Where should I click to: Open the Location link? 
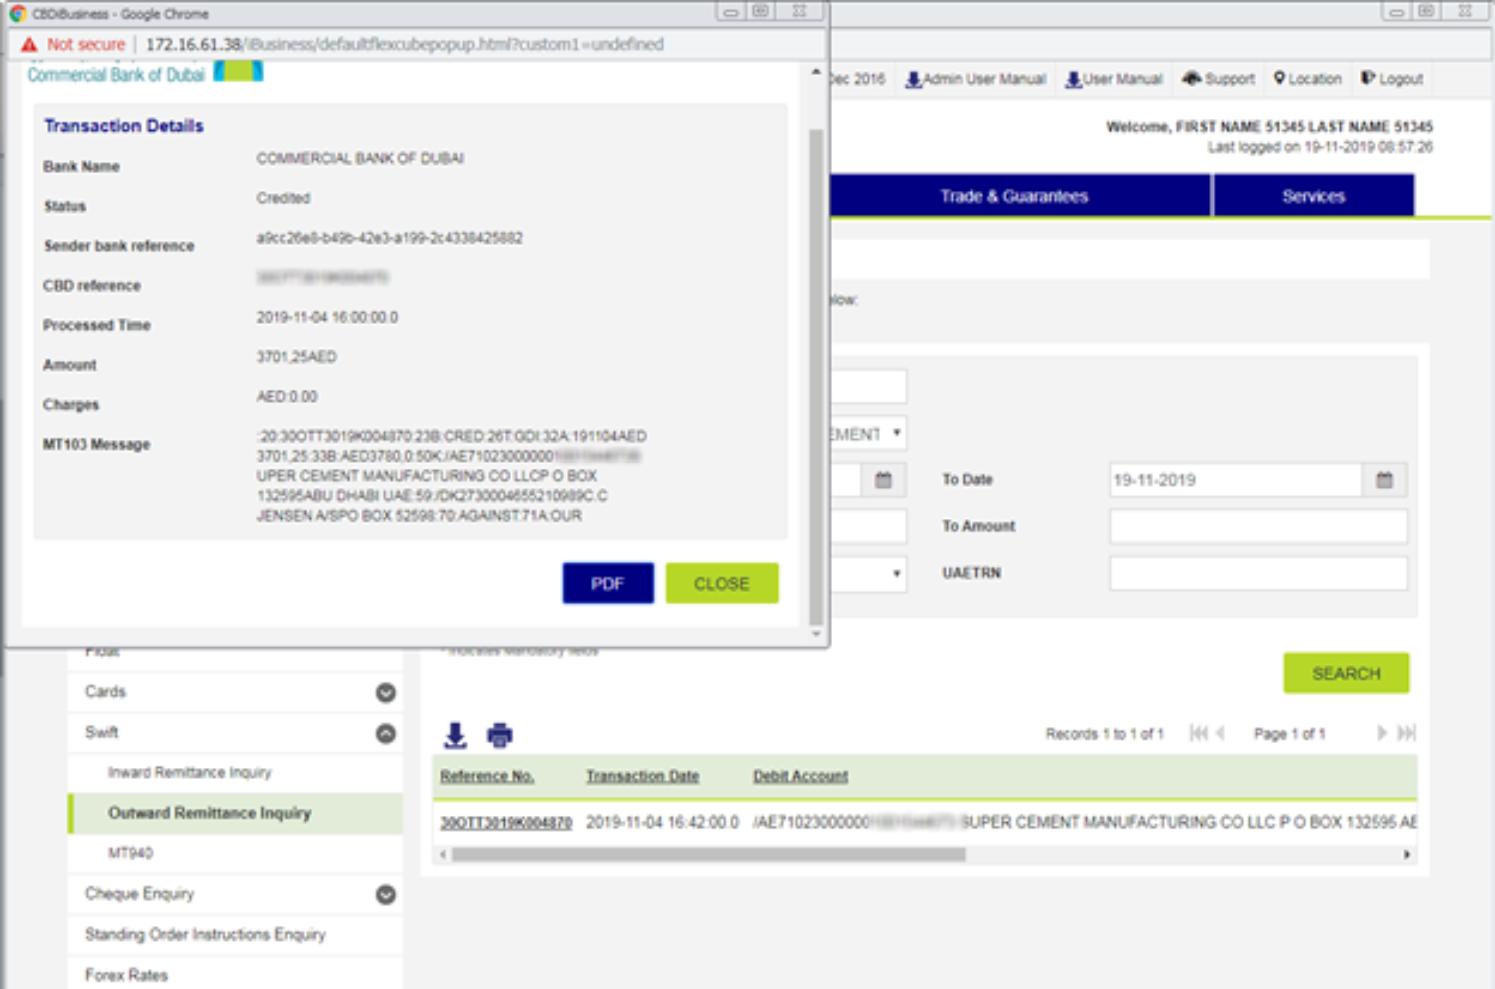pyautogui.click(x=1307, y=79)
